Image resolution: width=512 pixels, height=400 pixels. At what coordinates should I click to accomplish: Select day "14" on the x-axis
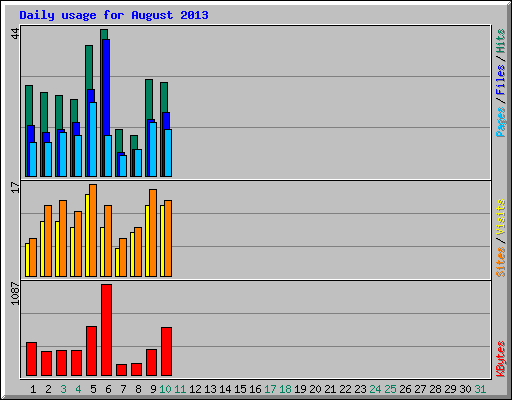pyautogui.click(x=225, y=389)
